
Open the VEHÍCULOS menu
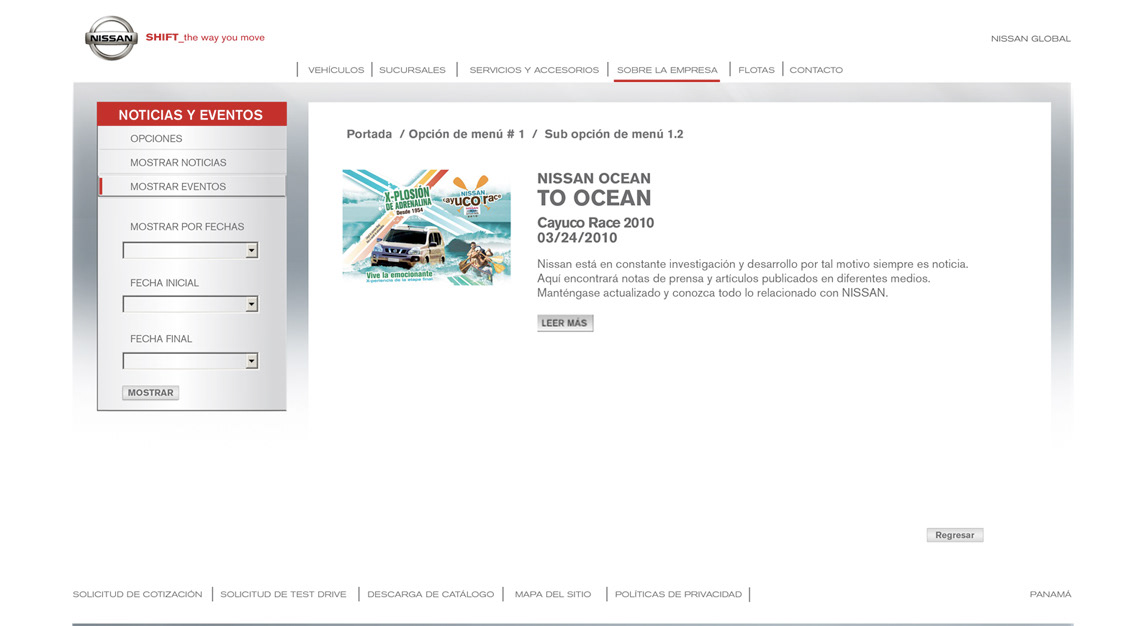[336, 70]
